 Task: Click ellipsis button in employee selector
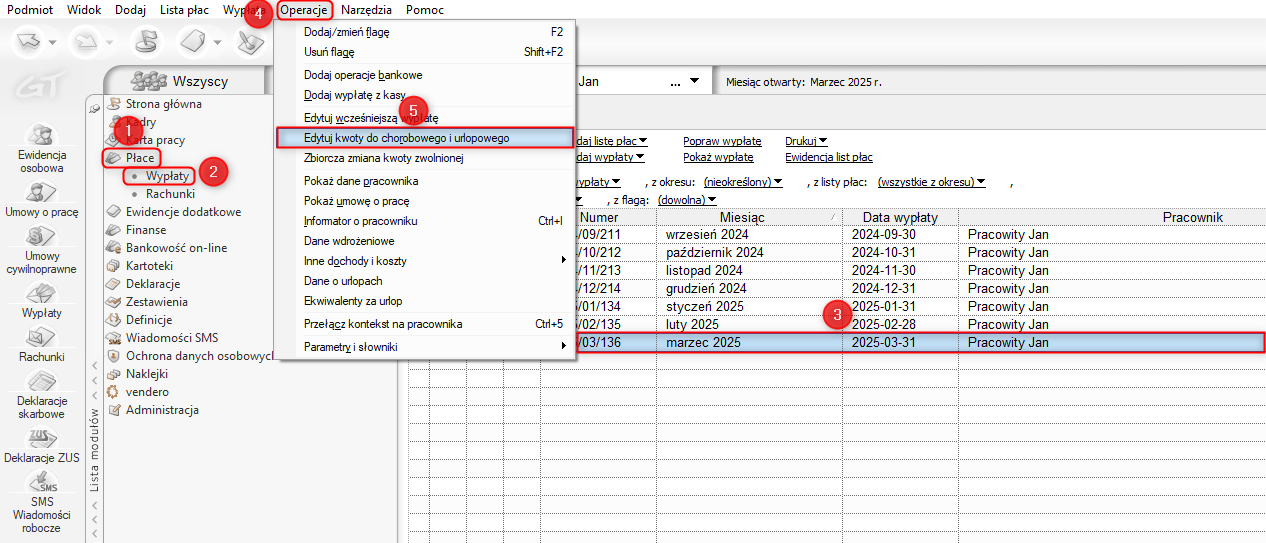click(676, 81)
